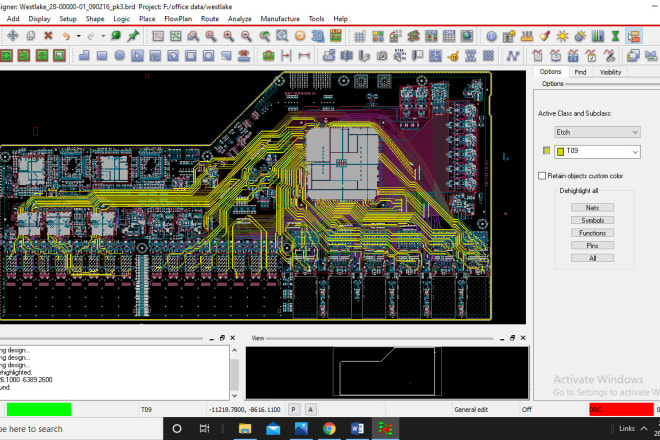This screenshot has height=440, width=660.
Task: Click the Copy tool icon
Action: (x=30, y=36)
